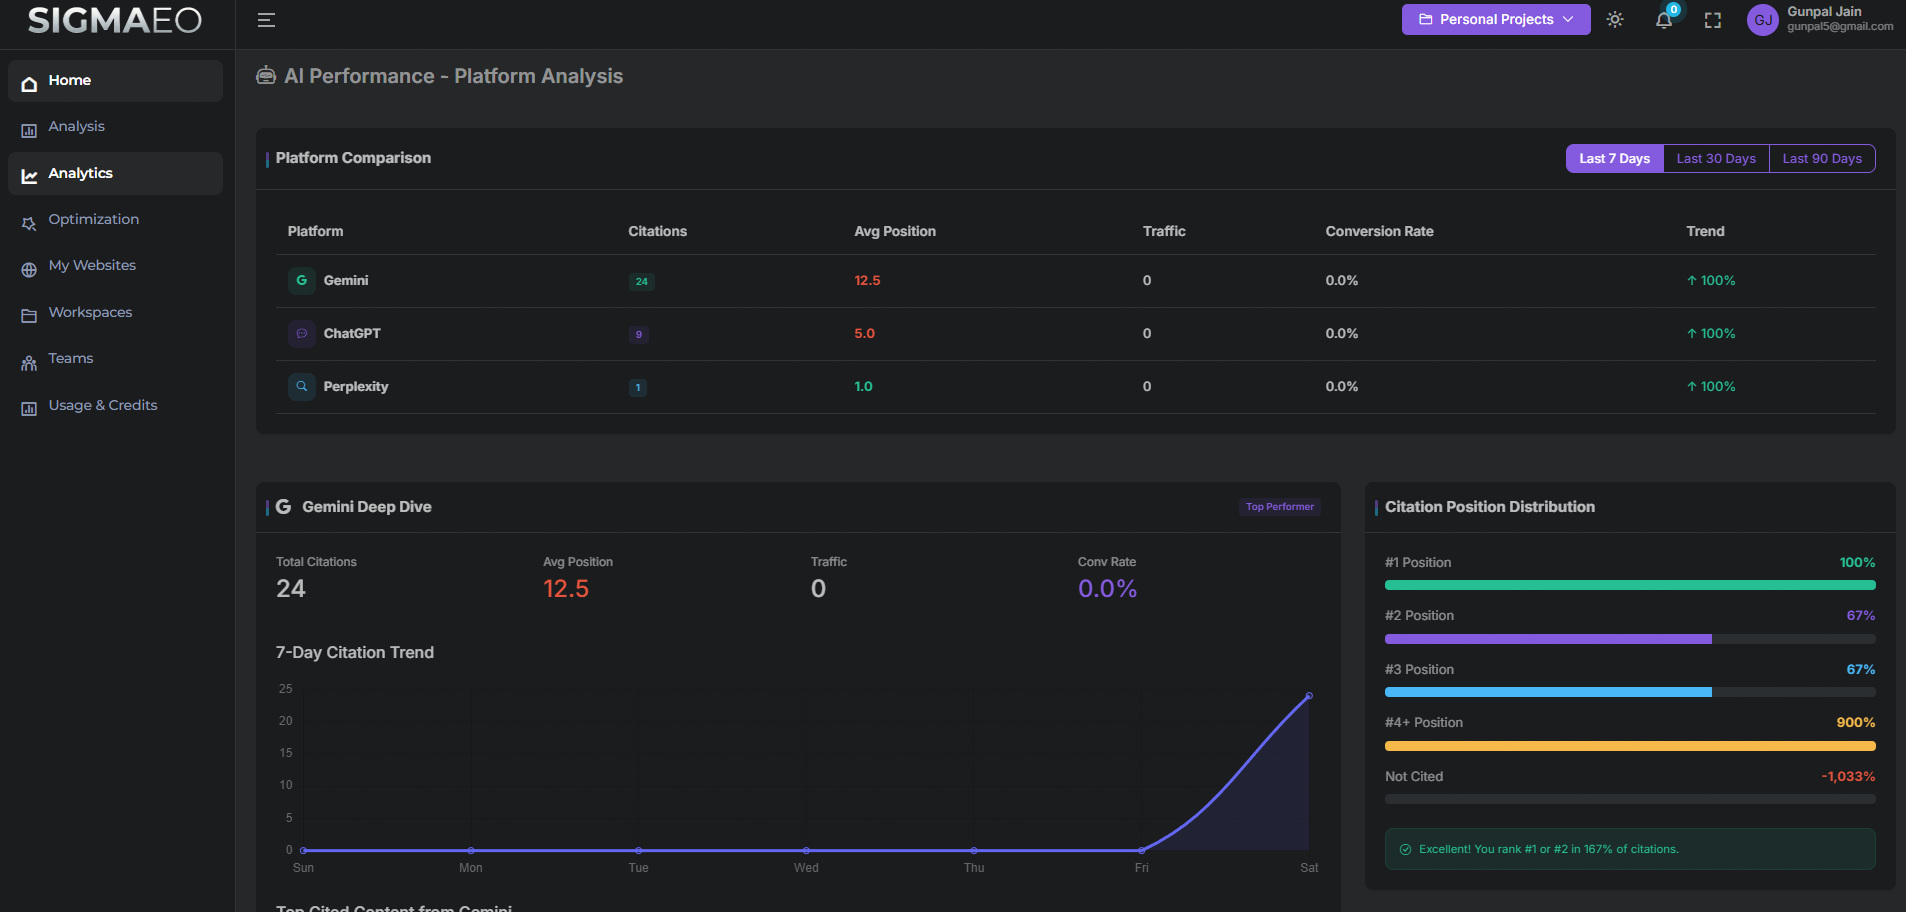Click the Not Cited progress bar

[1630, 799]
